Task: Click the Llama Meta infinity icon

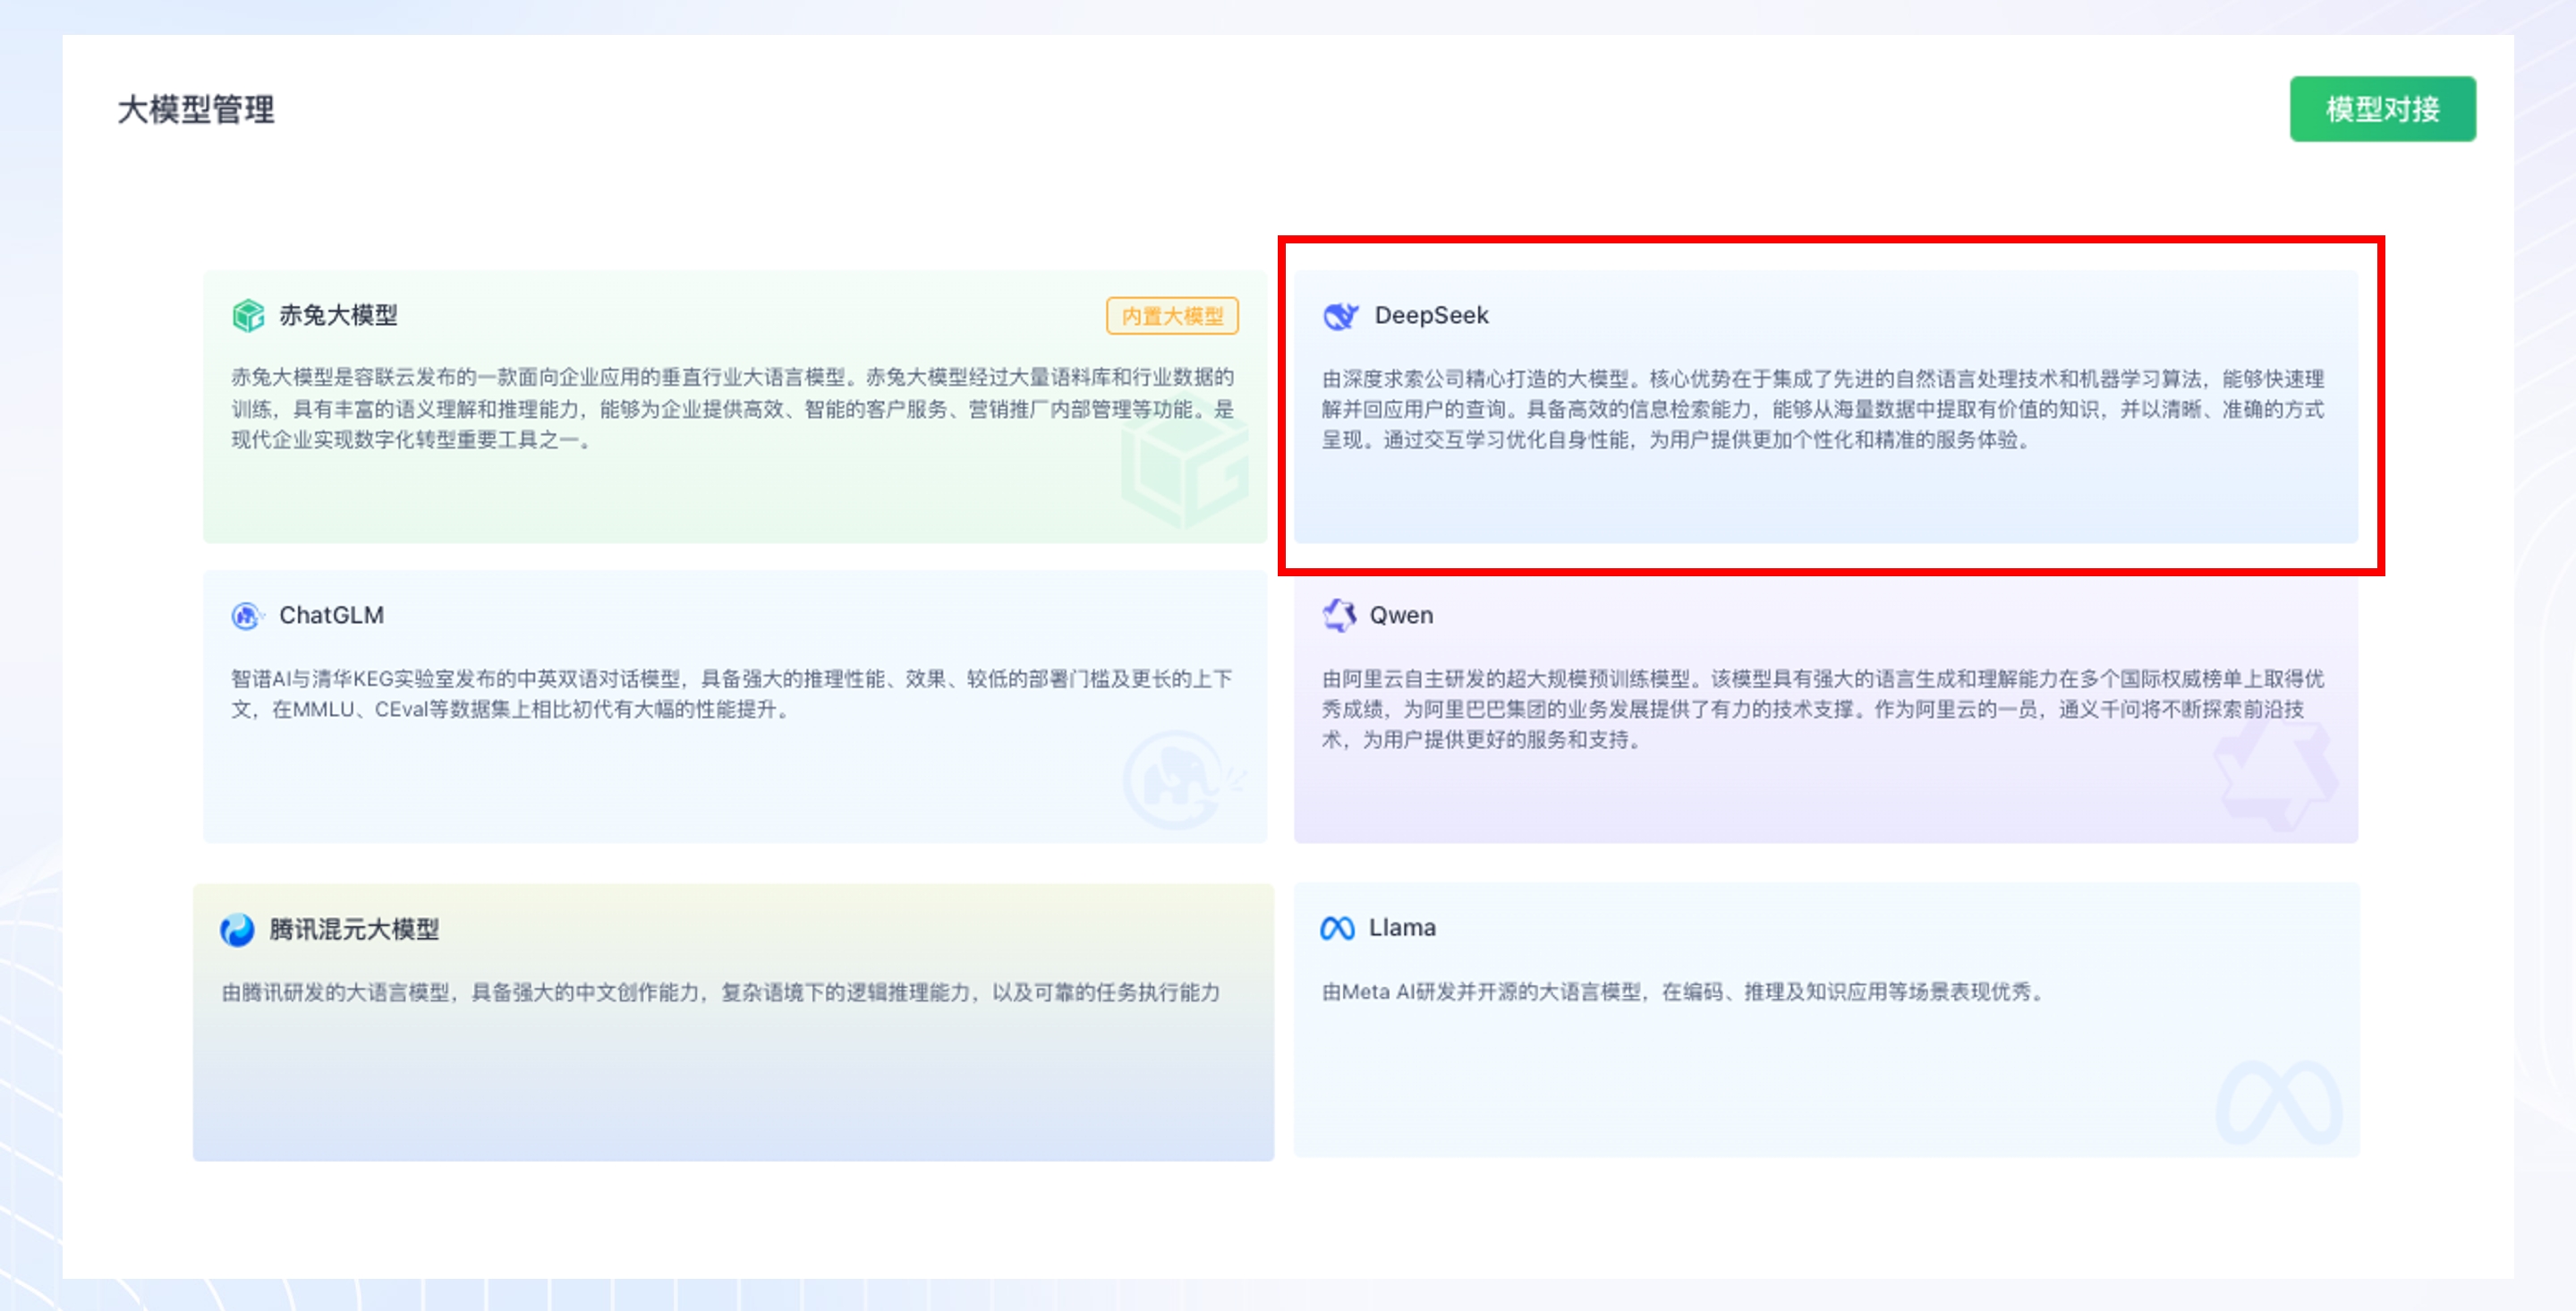Action: (1337, 928)
